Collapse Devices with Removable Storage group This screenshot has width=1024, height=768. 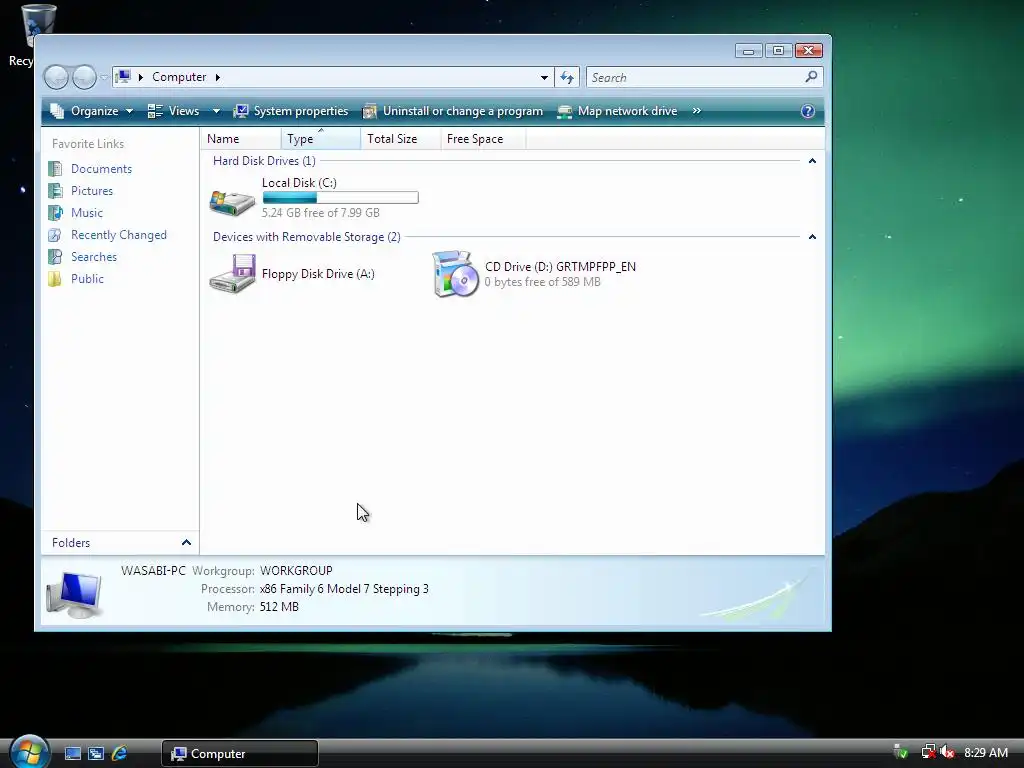coord(812,236)
